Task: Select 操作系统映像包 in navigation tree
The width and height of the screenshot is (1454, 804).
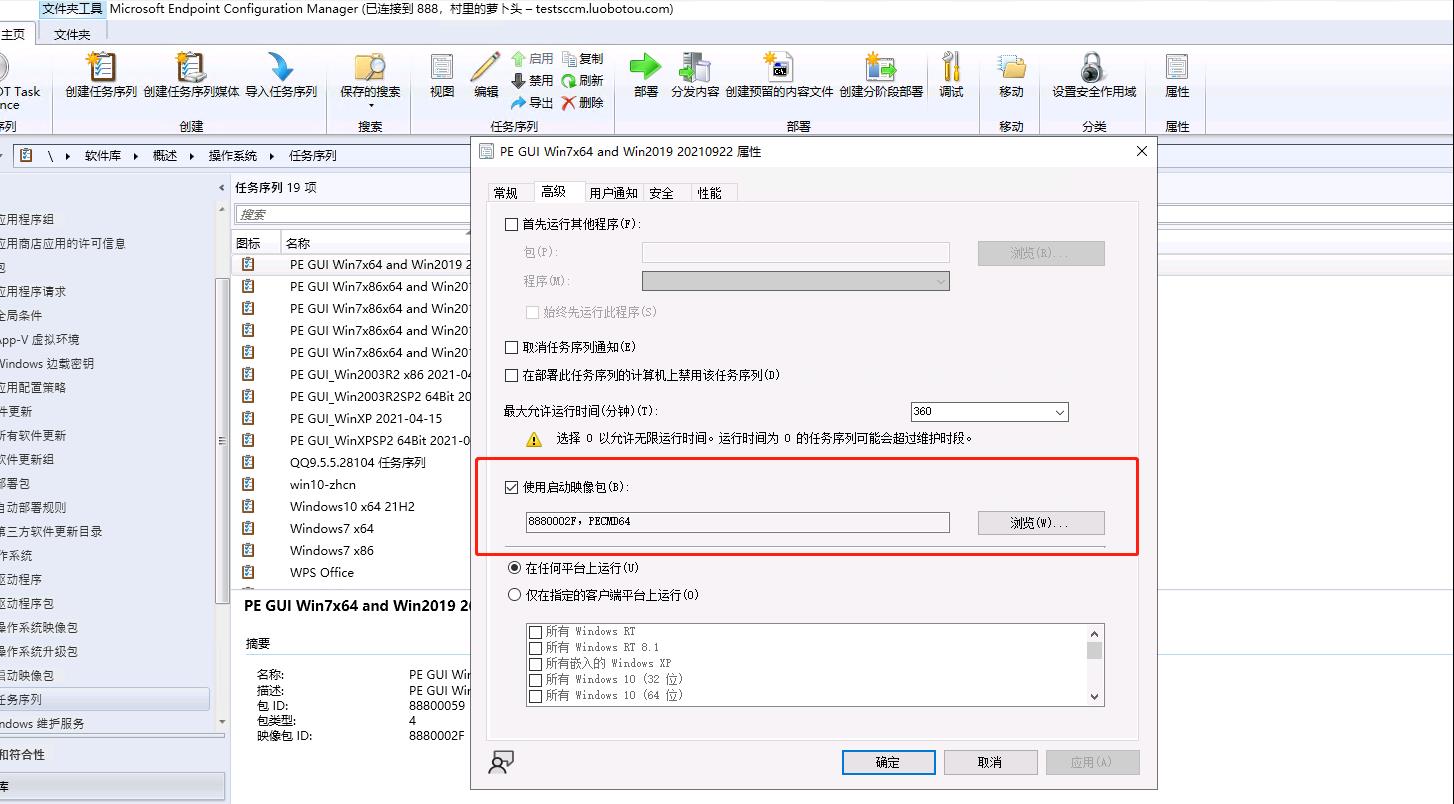Action: pyautogui.click(x=39, y=628)
